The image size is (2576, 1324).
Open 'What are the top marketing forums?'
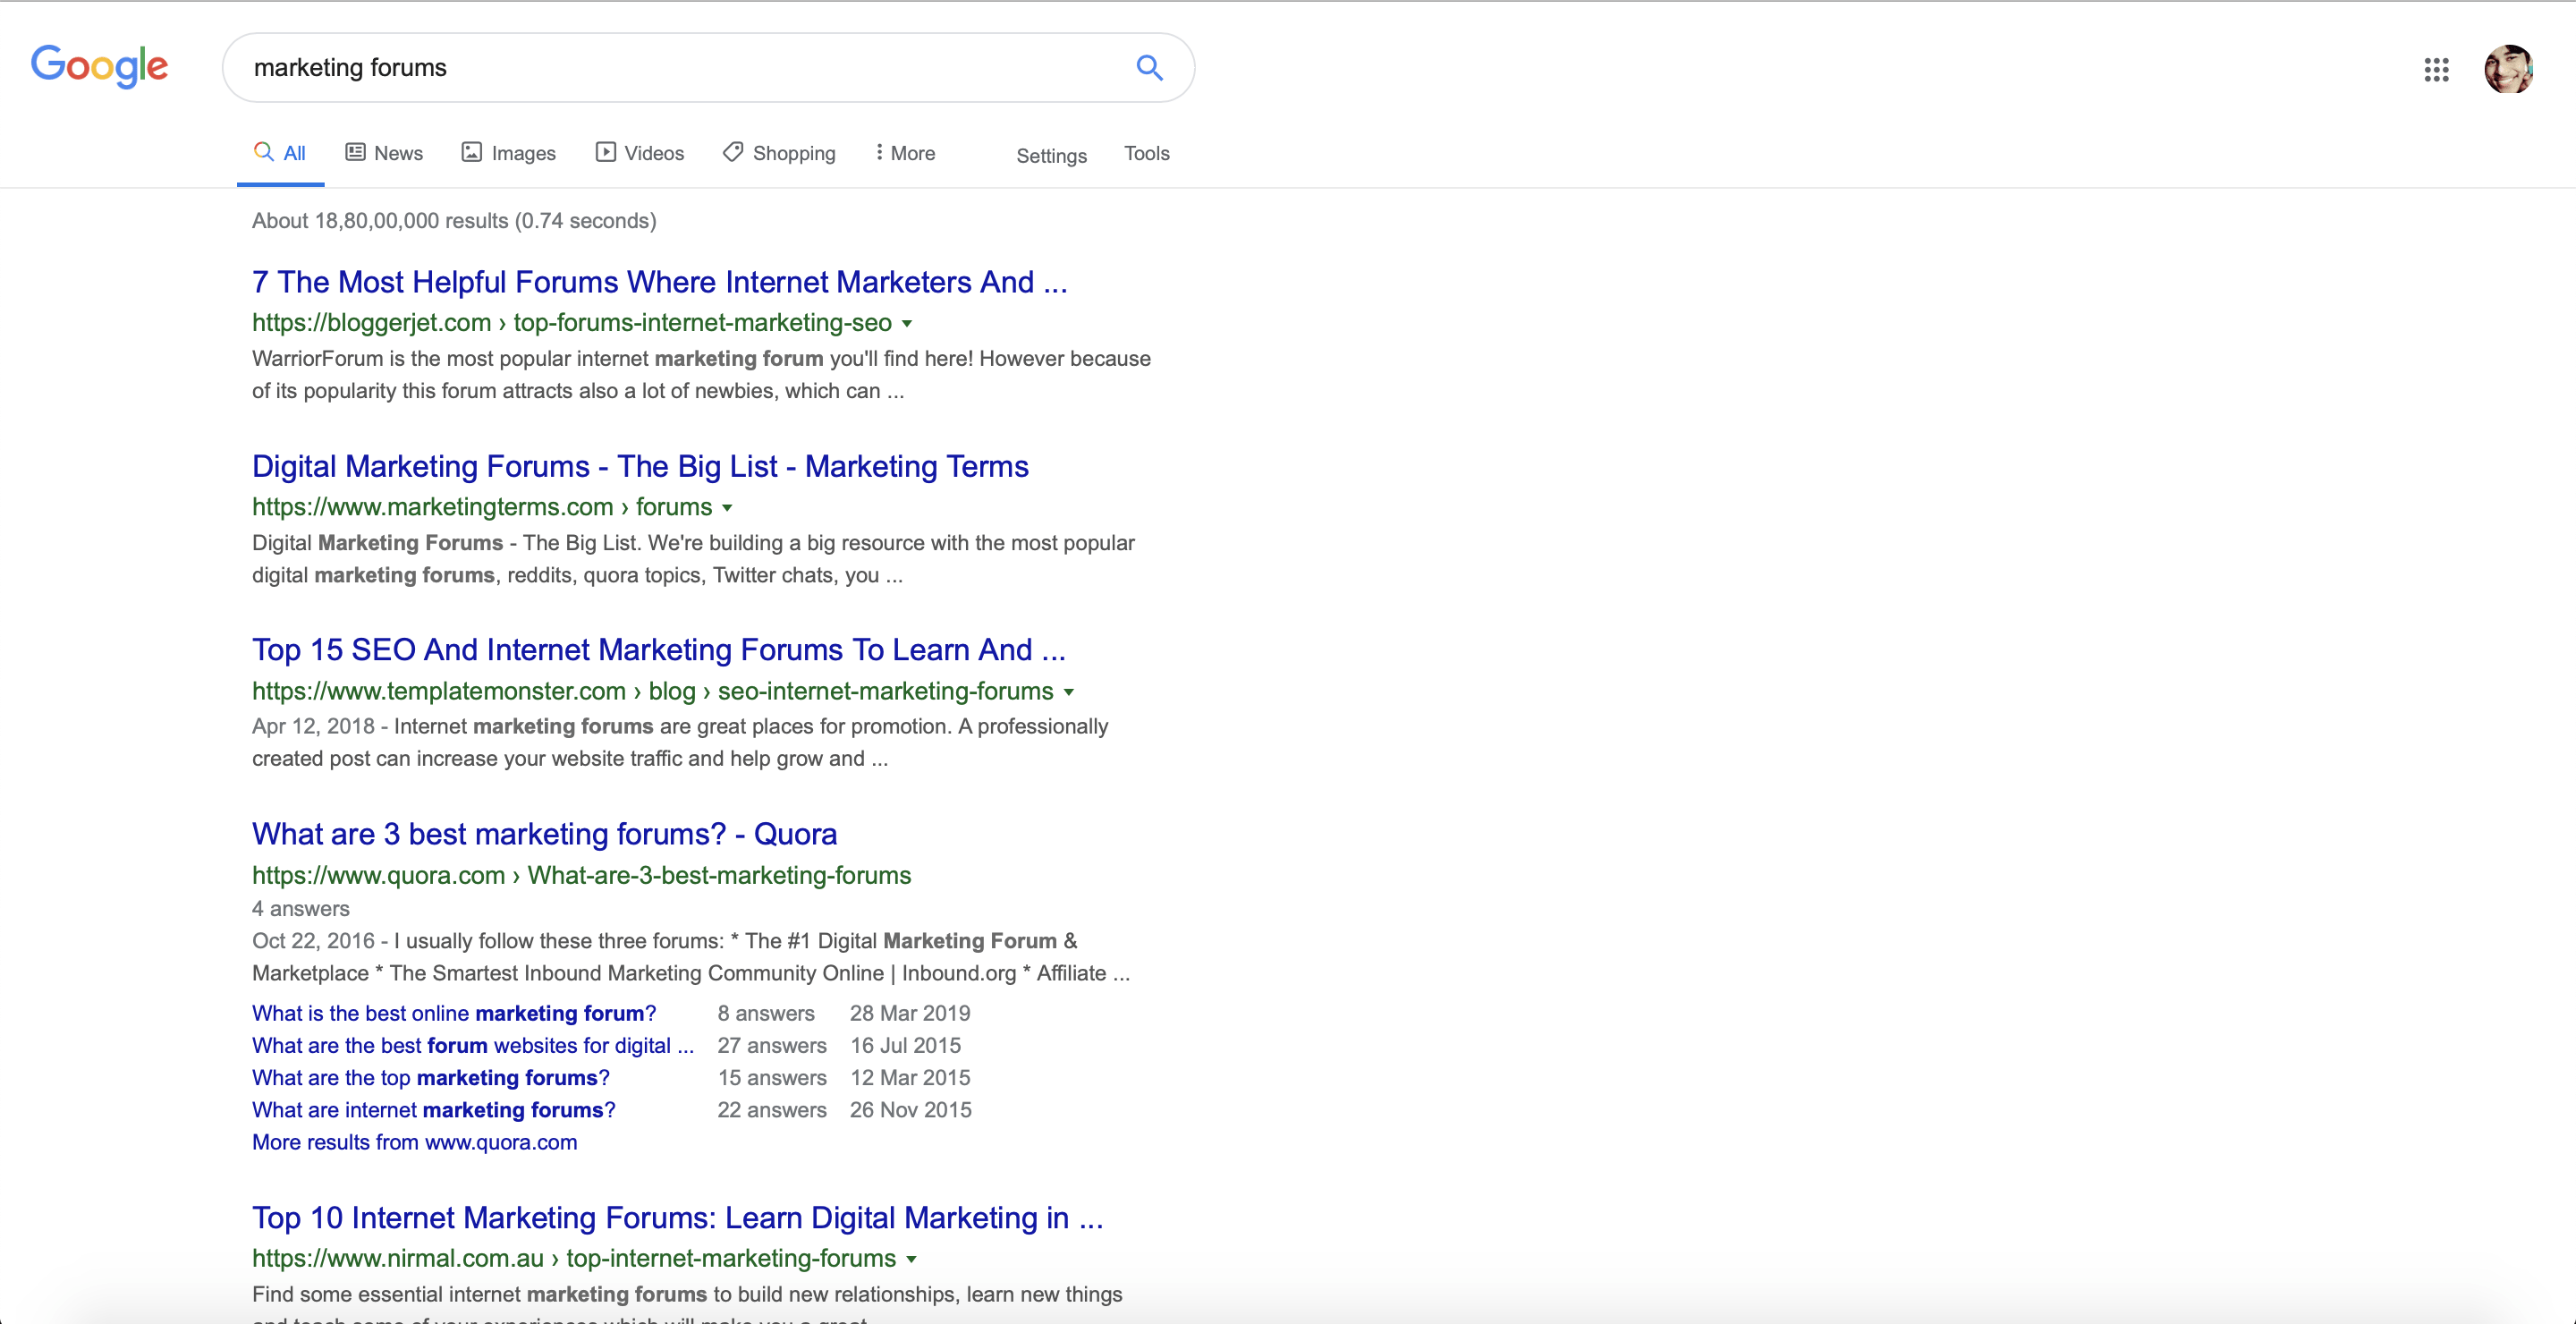431,1077
